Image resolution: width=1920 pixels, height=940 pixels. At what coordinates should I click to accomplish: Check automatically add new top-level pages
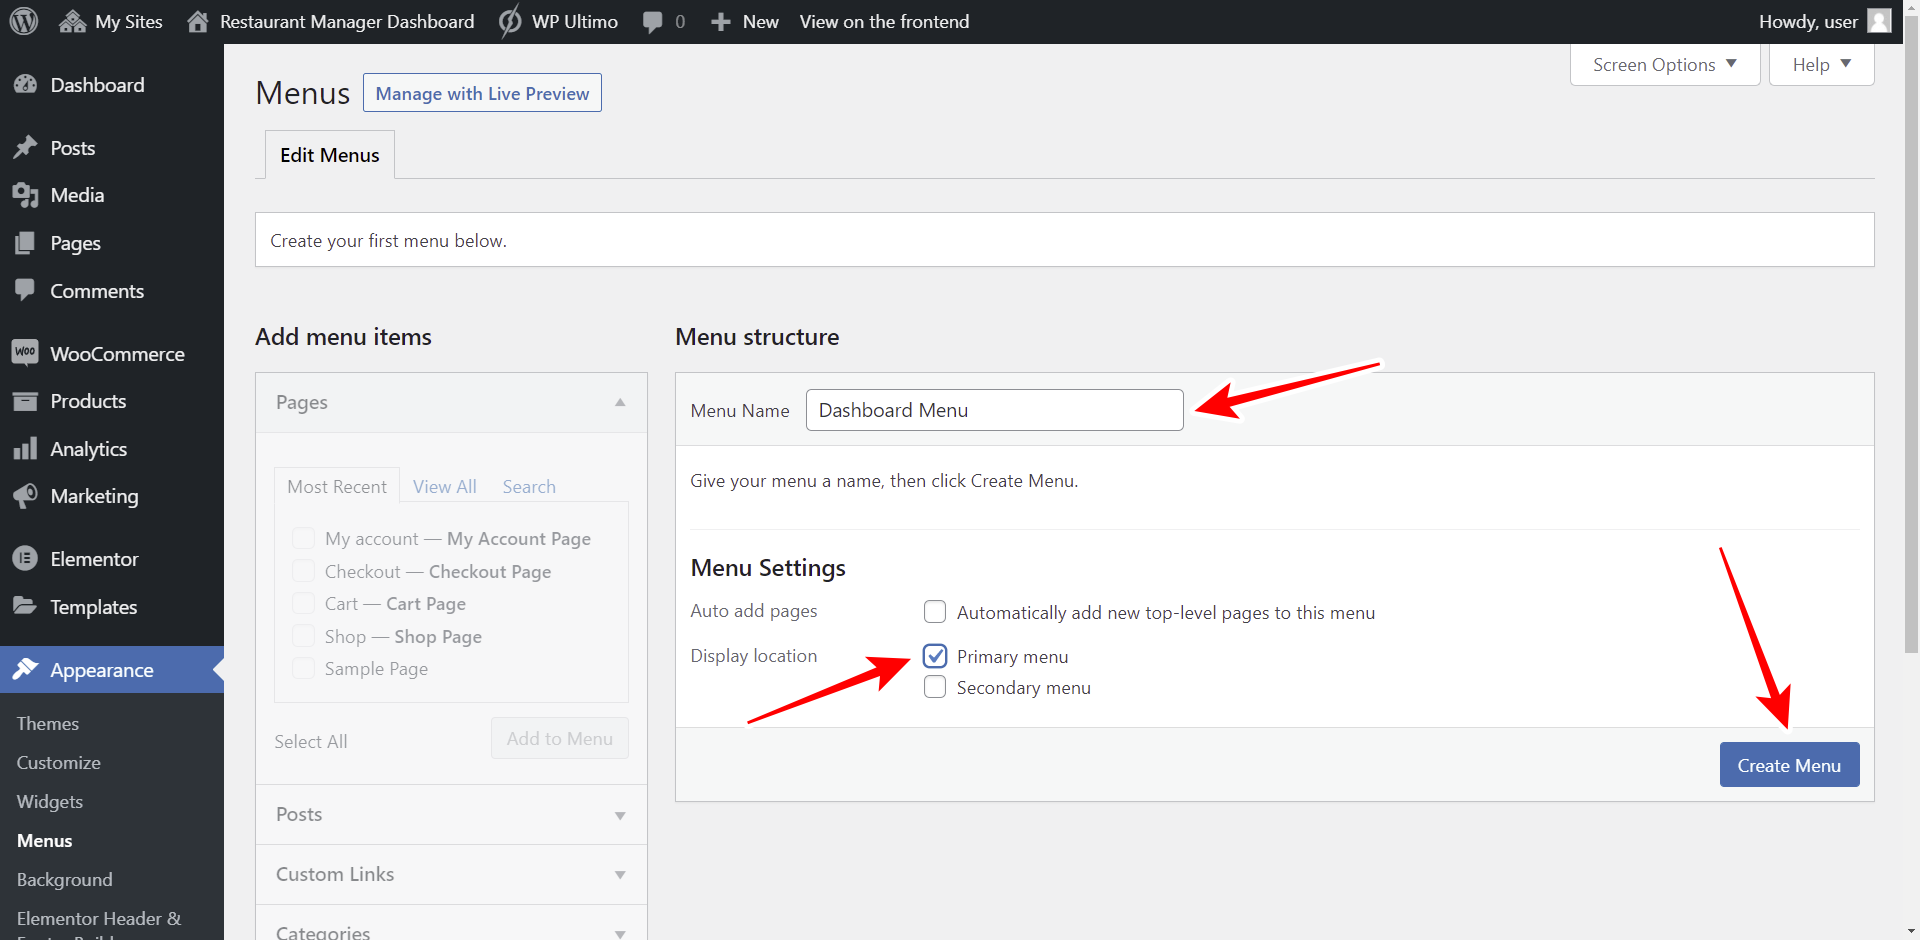coord(935,612)
